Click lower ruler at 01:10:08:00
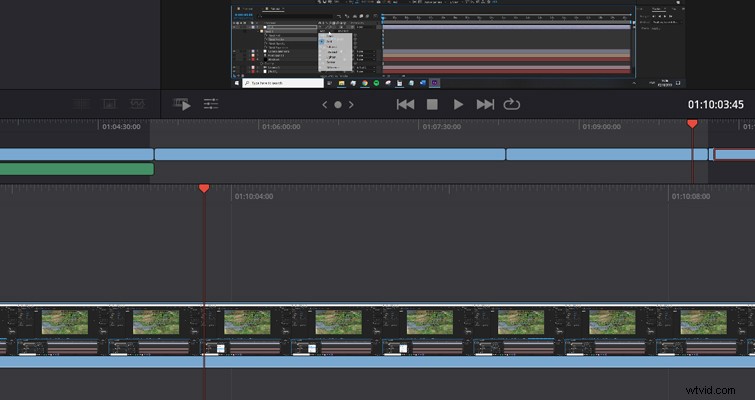 click(691, 196)
